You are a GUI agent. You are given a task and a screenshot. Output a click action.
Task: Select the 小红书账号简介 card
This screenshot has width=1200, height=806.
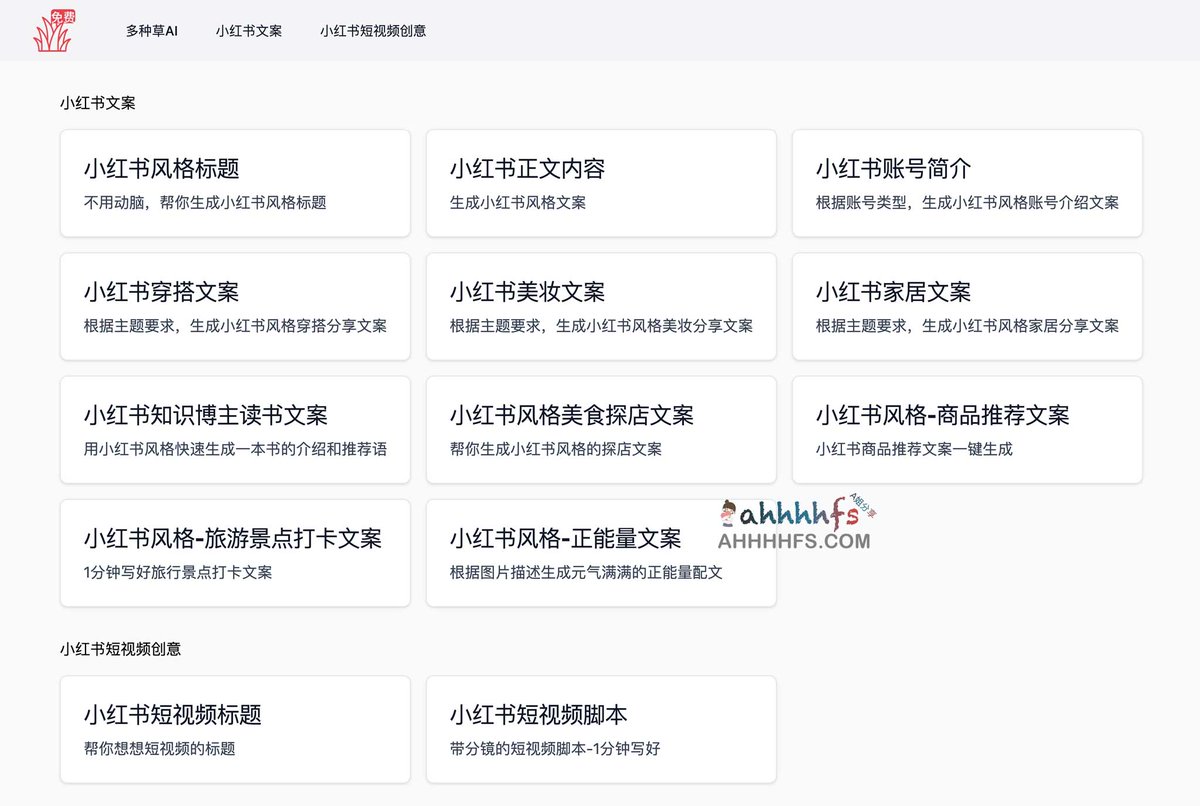[967, 183]
